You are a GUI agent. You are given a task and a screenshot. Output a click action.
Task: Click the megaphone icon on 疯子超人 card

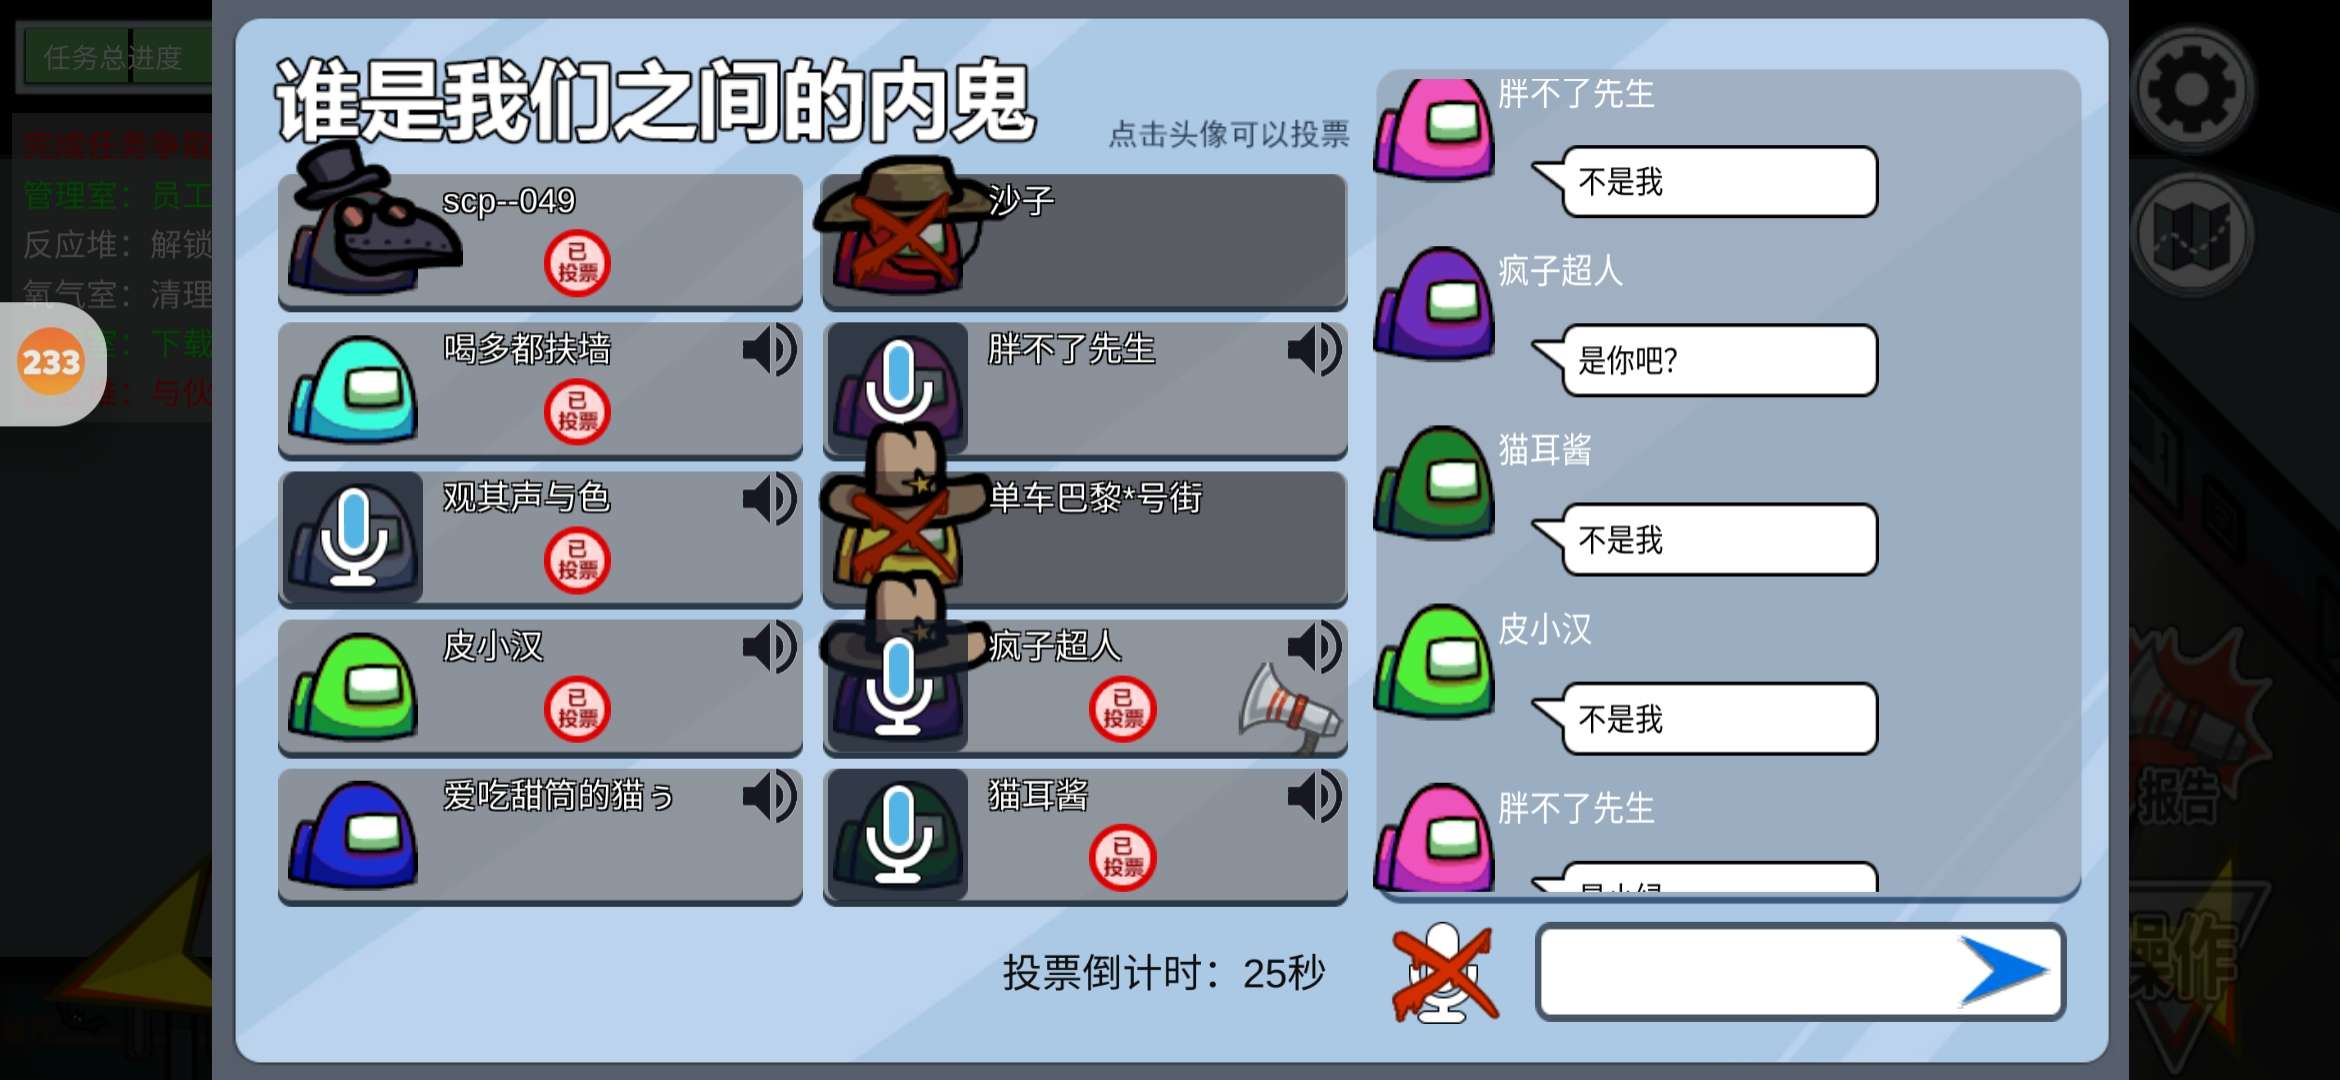(1289, 706)
